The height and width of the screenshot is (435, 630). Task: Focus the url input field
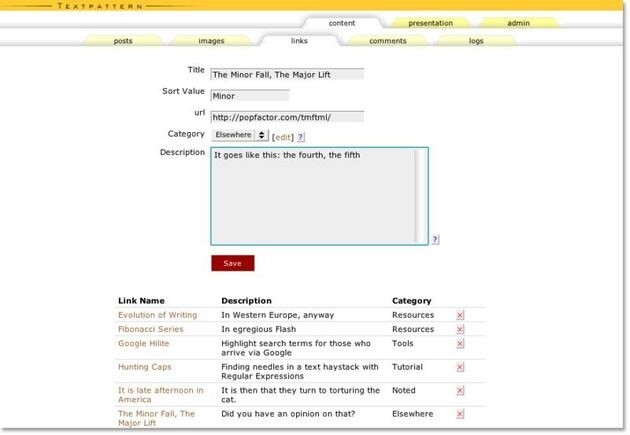tap(287, 116)
